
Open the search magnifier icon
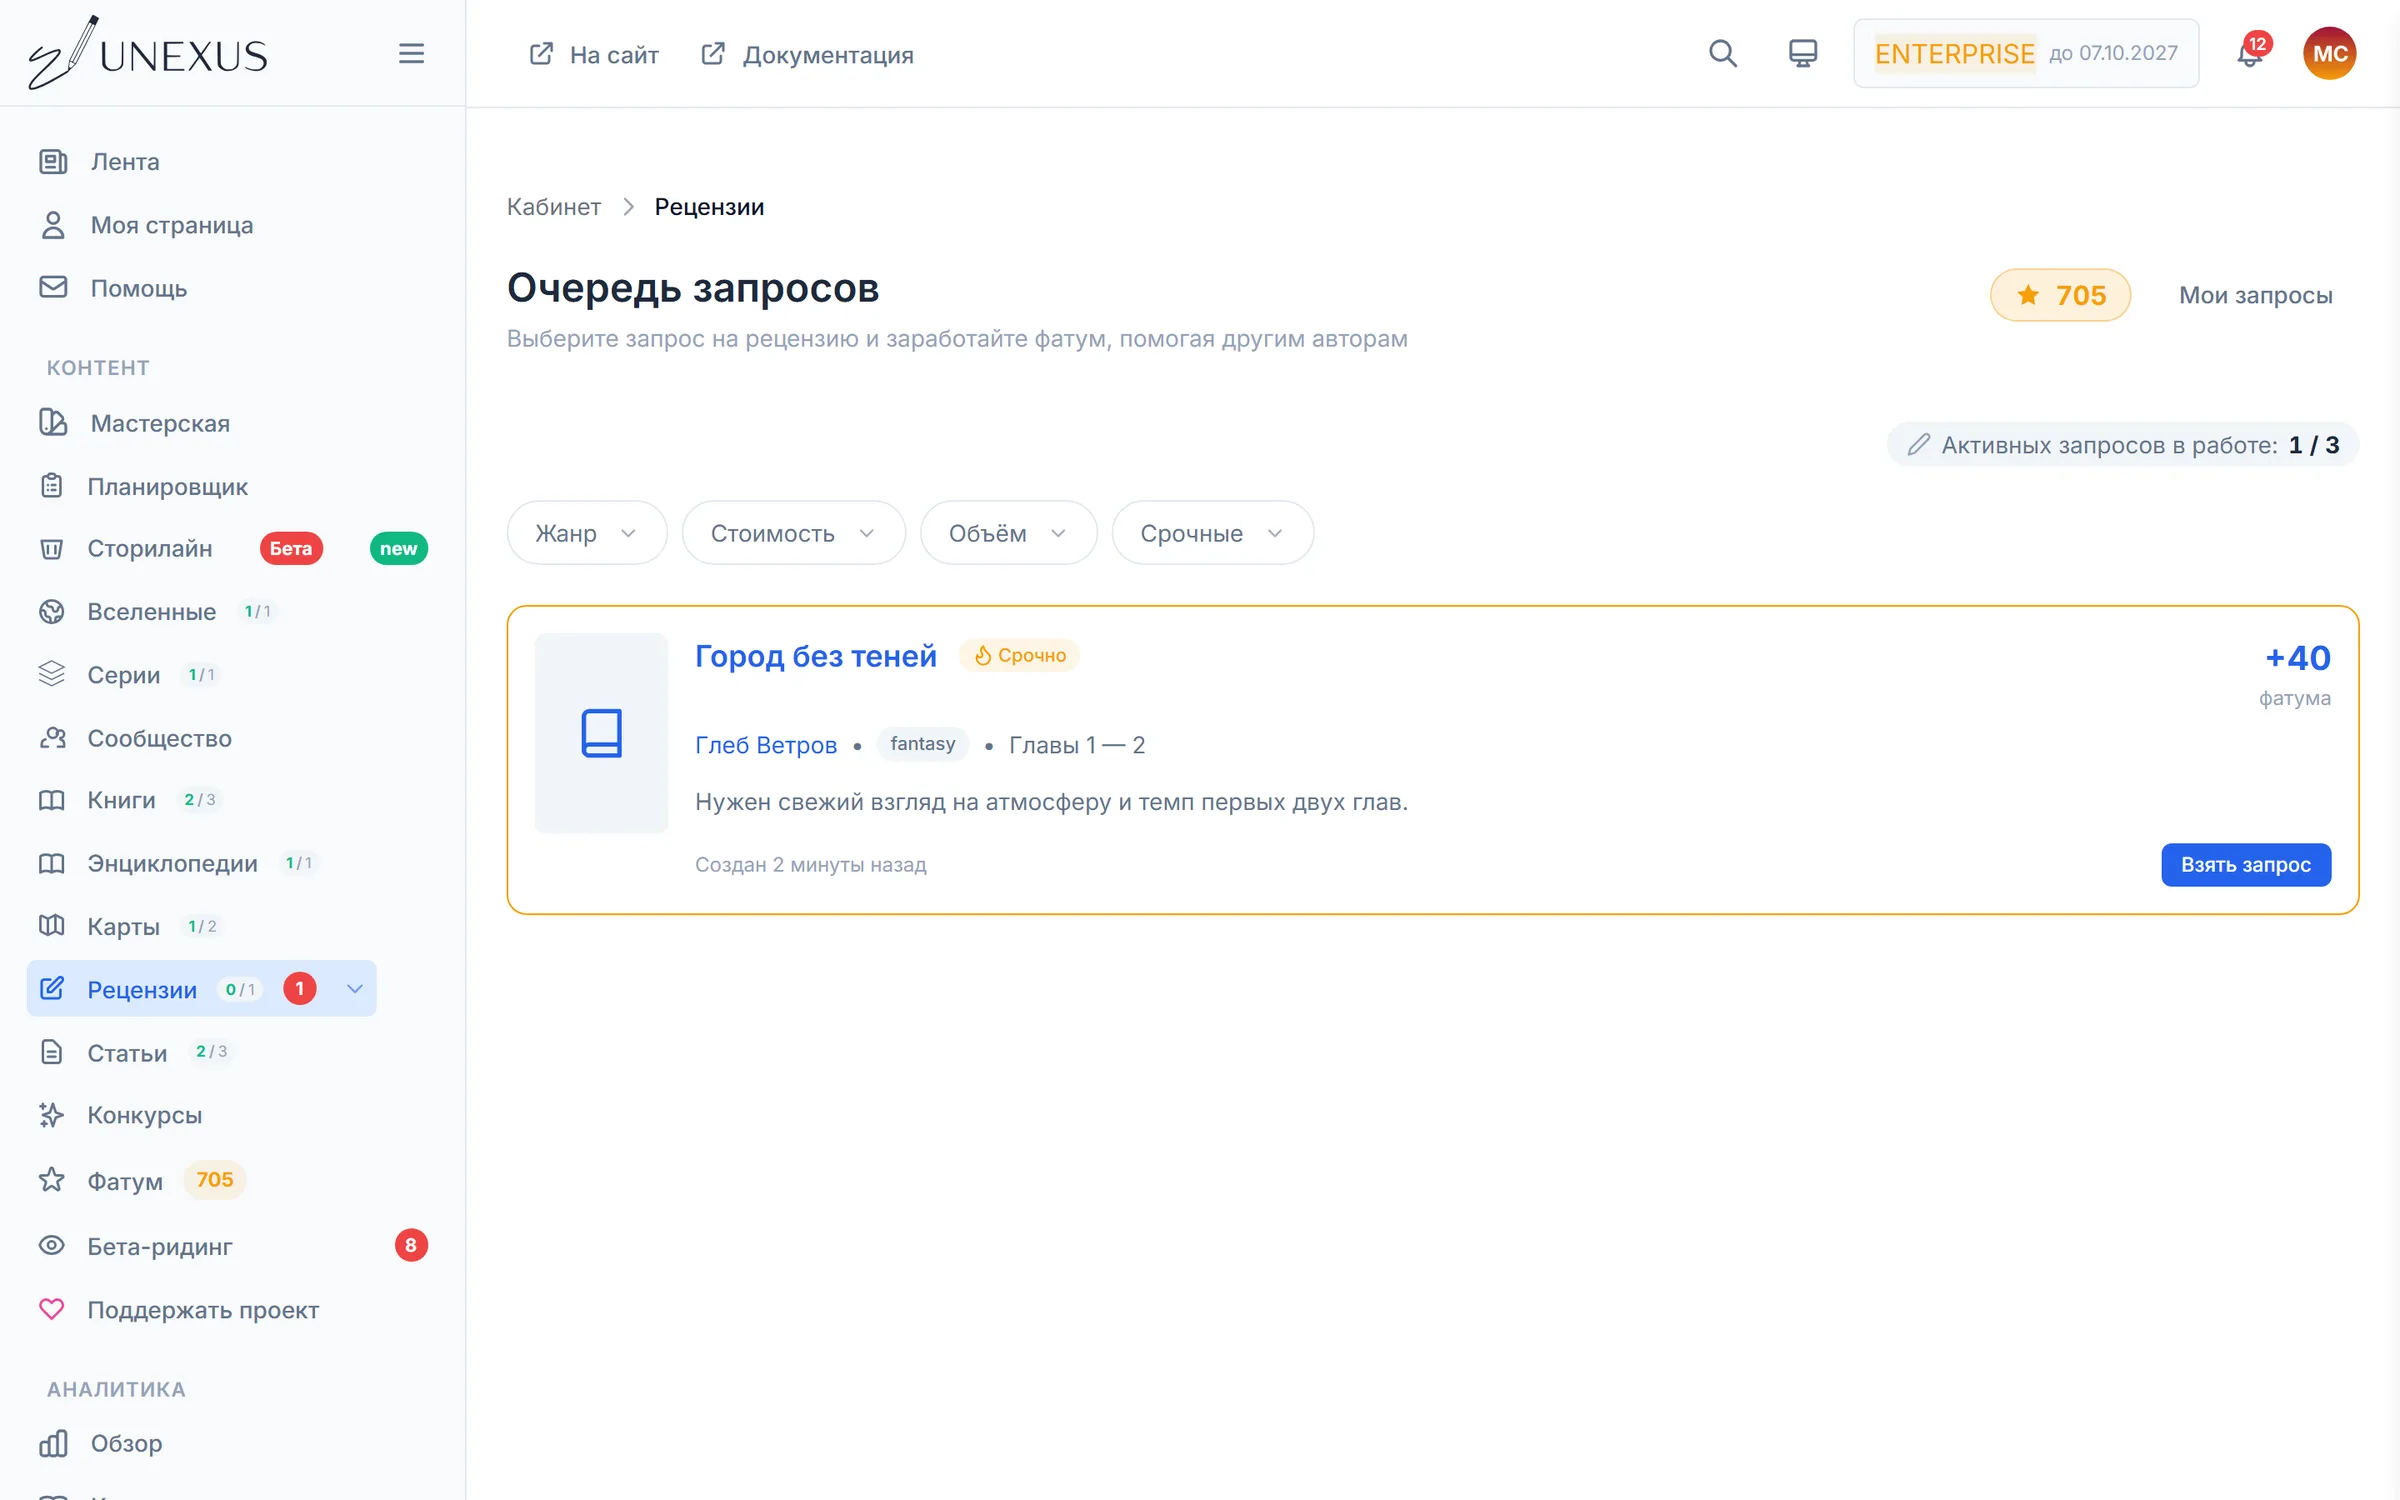[1722, 53]
